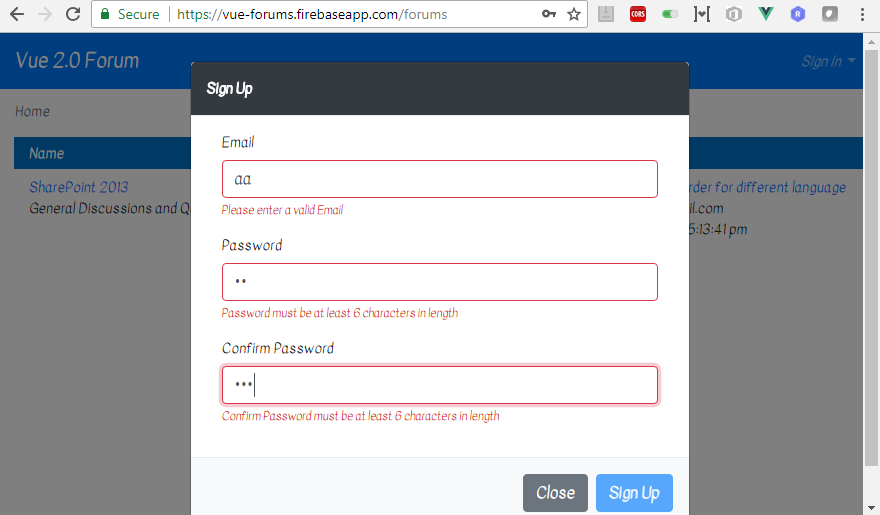Screen dimensions: 880x515
Task: Click the purple R extension icon
Action: (x=798, y=14)
